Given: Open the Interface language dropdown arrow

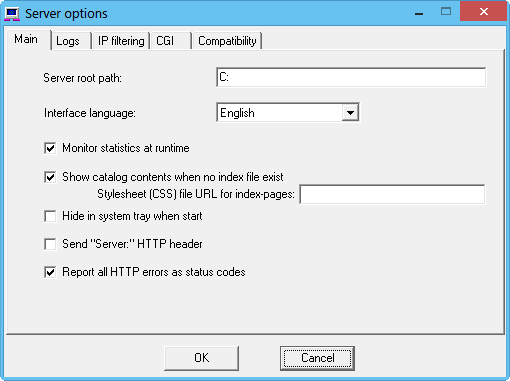Looking at the screenshot, I should pos(350,113).
